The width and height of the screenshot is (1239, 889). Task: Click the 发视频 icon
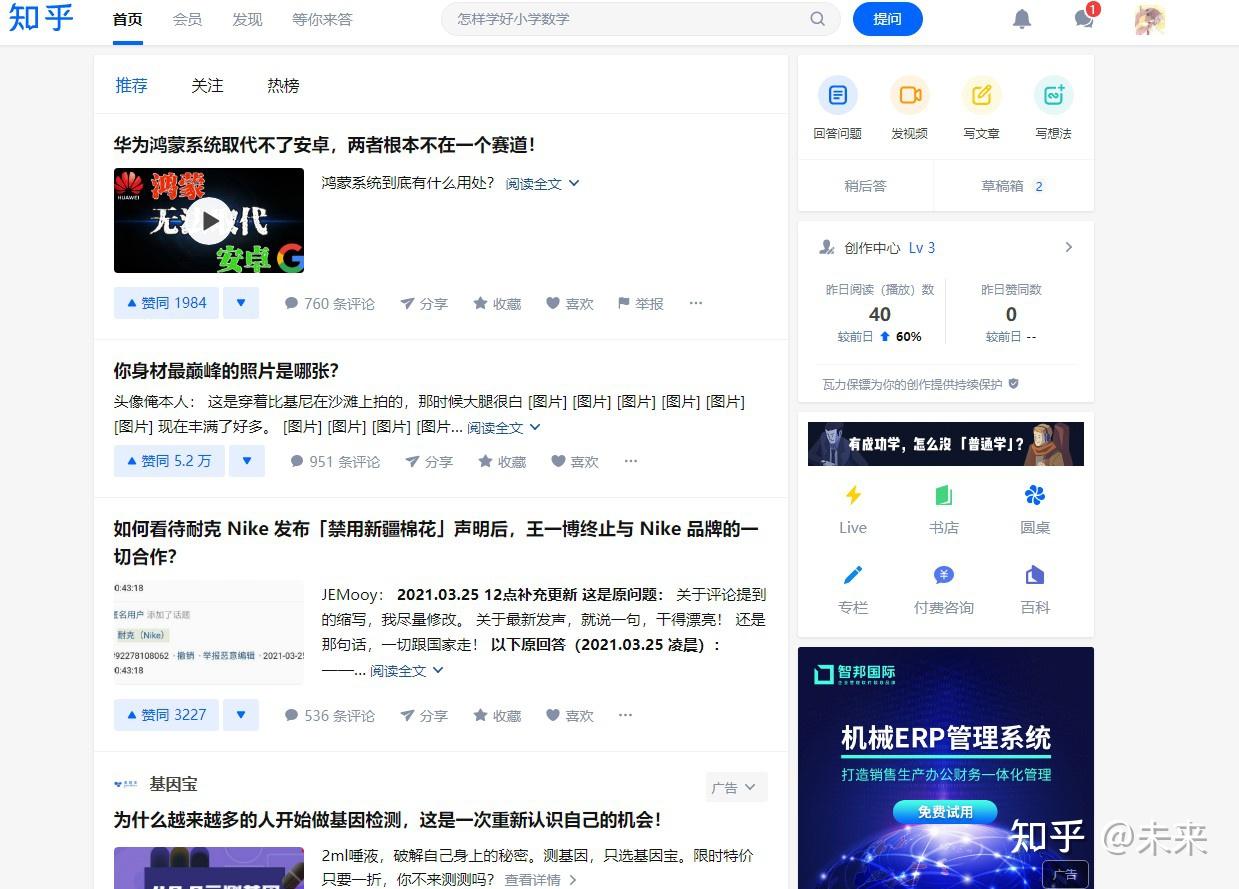[x=910, y=96]
